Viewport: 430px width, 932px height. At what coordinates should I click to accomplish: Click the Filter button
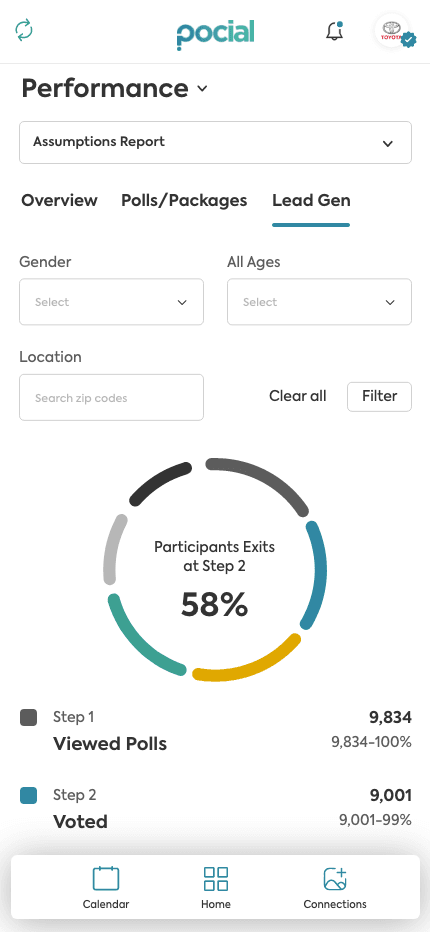(379, 396)
